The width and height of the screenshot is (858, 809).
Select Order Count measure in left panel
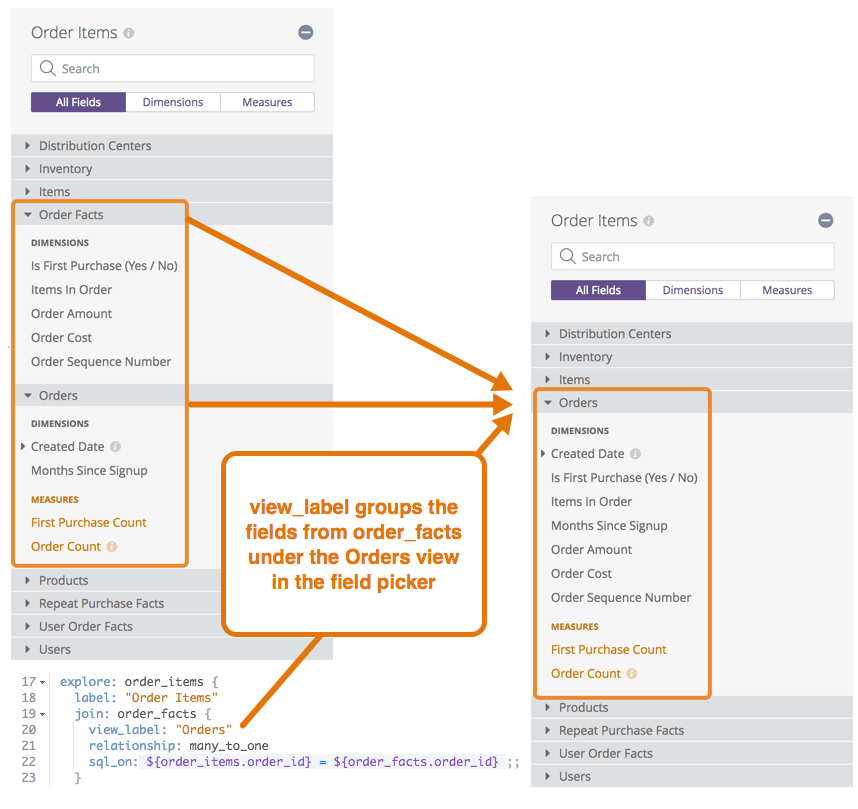tap(66, 546)
